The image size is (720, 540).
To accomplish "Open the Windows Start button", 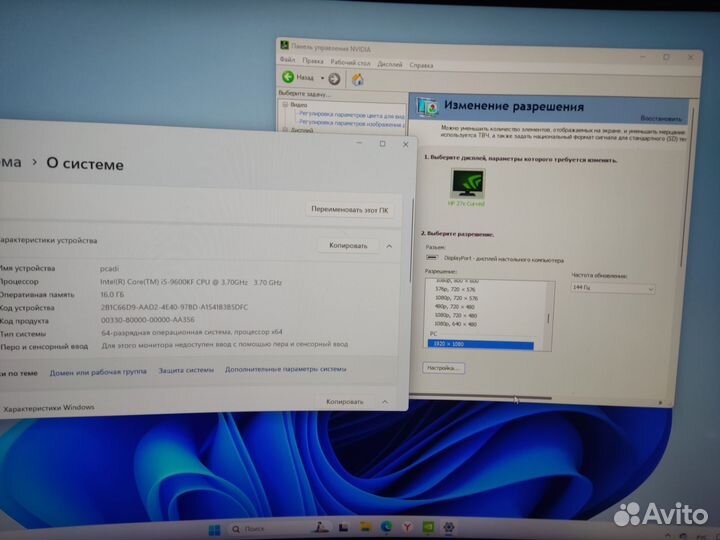I will (213, 527).
